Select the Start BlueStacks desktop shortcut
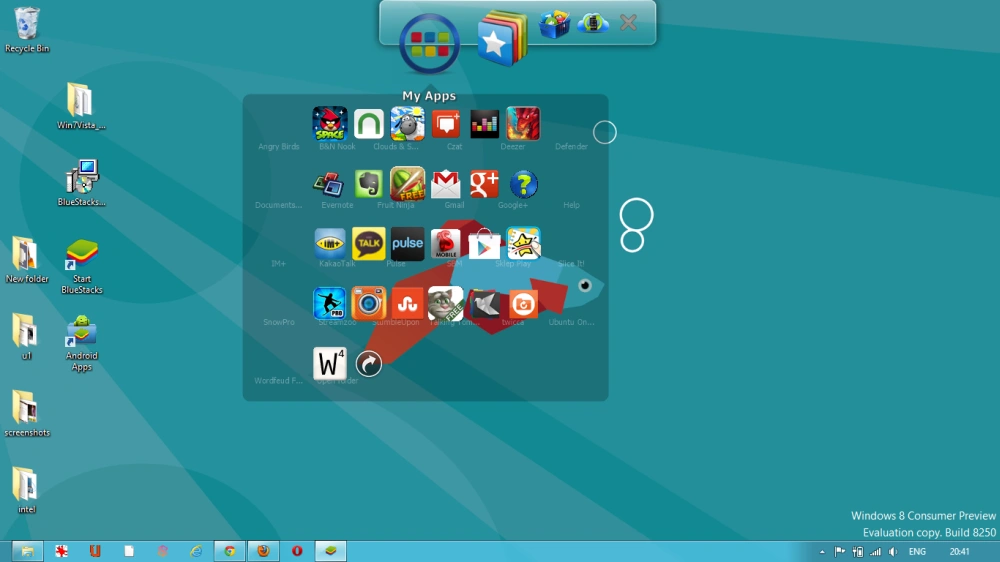The image size is (1000, 562). (x=82, y=266)
